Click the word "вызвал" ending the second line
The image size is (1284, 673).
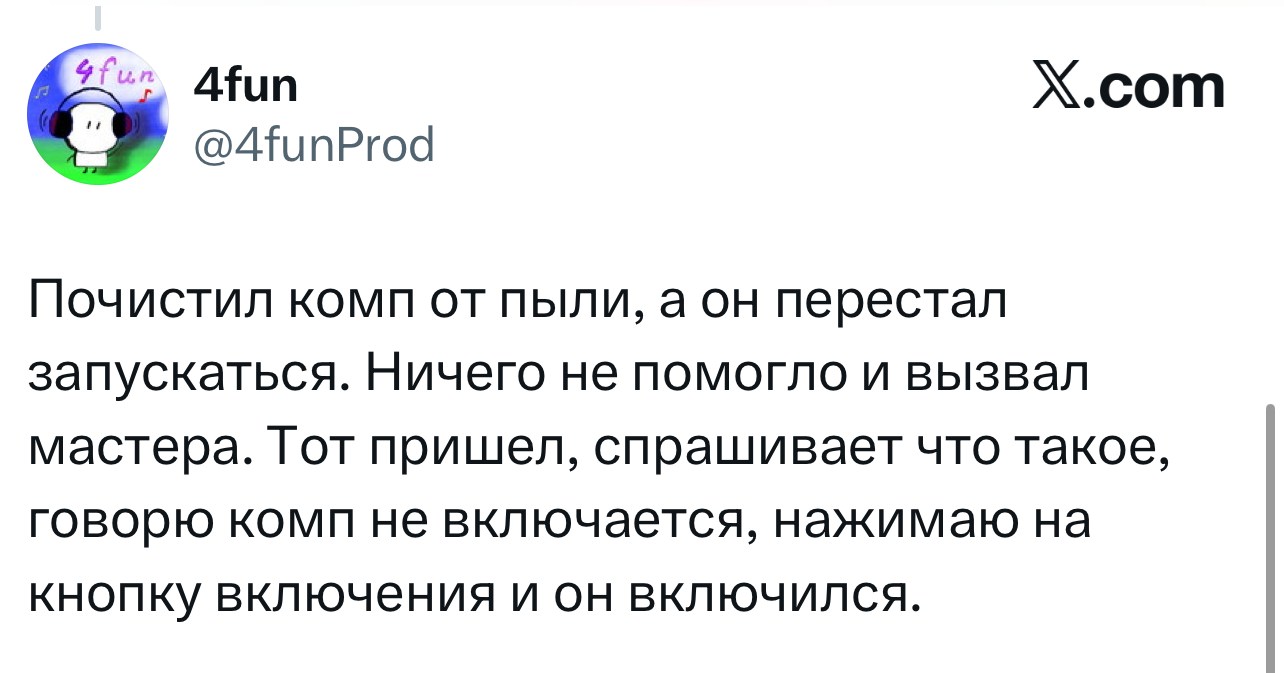click(995, 376)
